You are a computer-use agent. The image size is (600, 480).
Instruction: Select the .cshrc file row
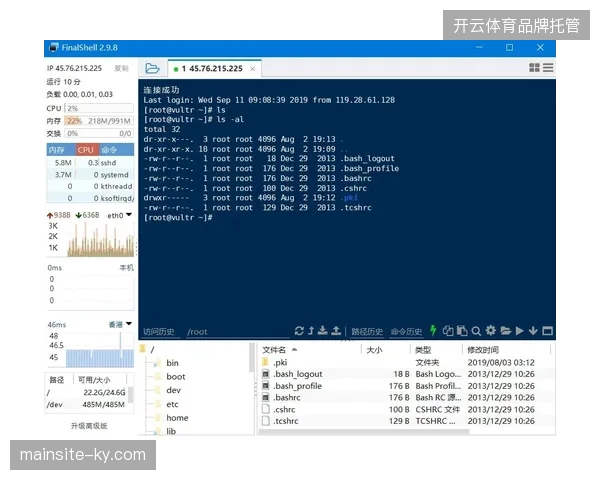coord(406,410)
